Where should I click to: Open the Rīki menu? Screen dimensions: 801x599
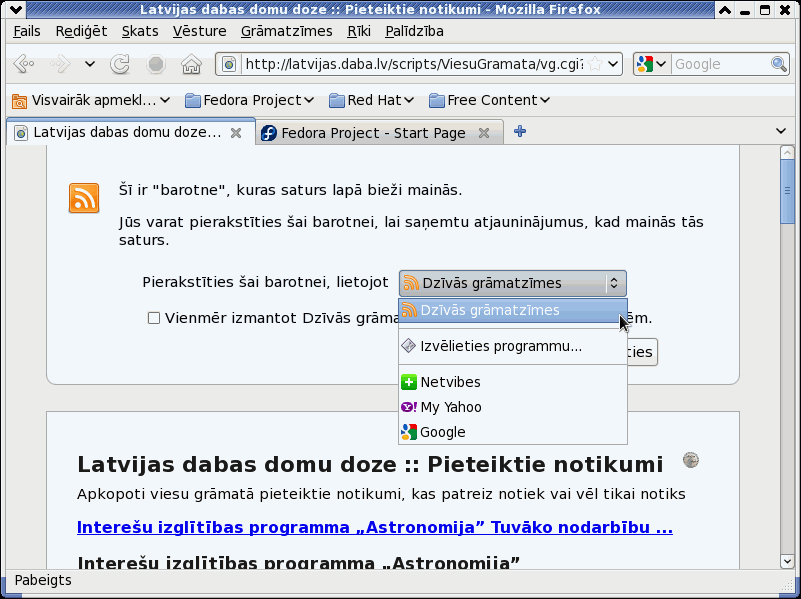coord(359,31)
